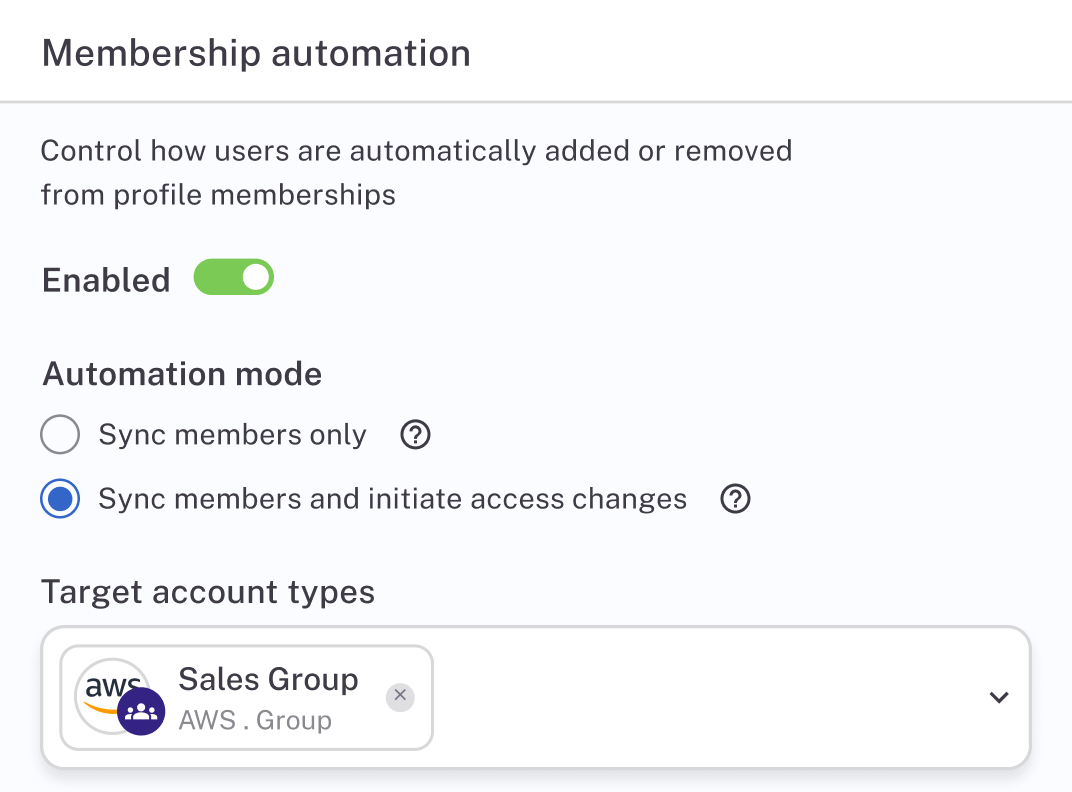Click the question mark beside initiate access changes
The image size is (1072, 792).
[x=735, y=499]
